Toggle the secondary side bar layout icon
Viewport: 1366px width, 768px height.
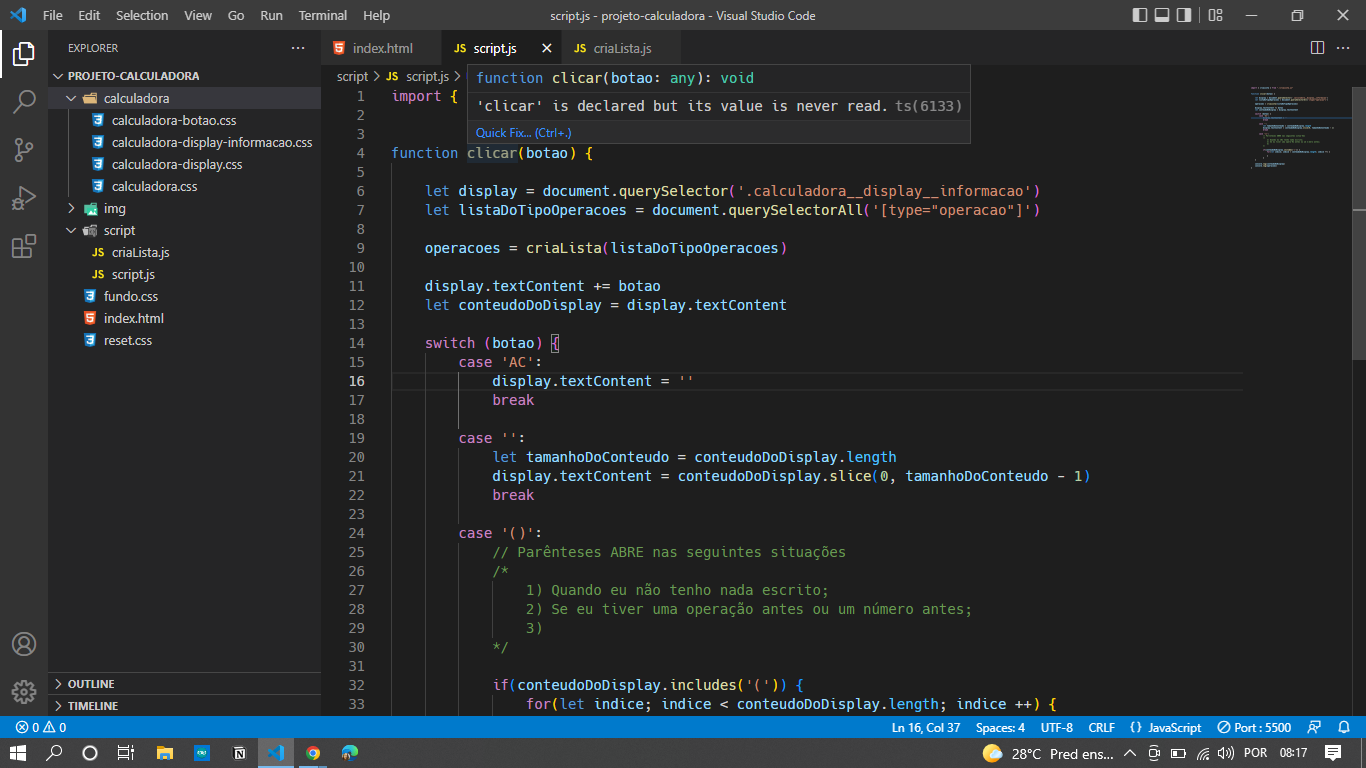[1184, 15]
